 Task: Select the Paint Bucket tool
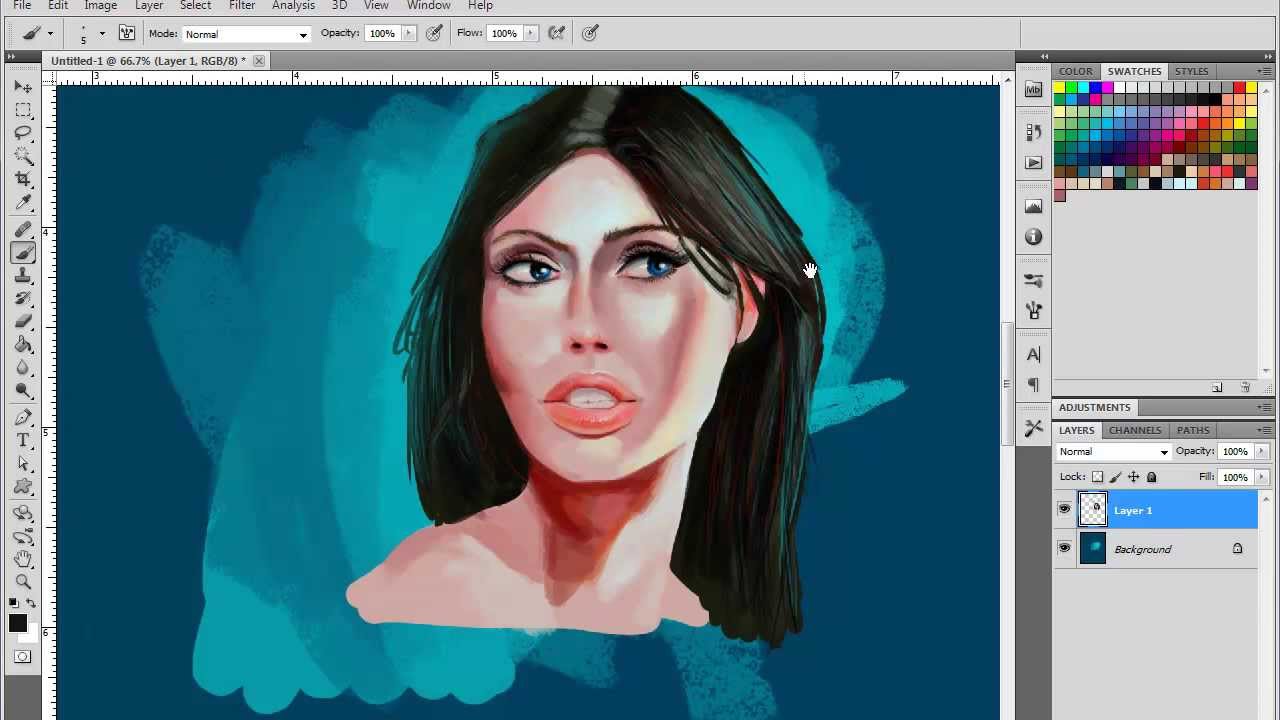23,345
